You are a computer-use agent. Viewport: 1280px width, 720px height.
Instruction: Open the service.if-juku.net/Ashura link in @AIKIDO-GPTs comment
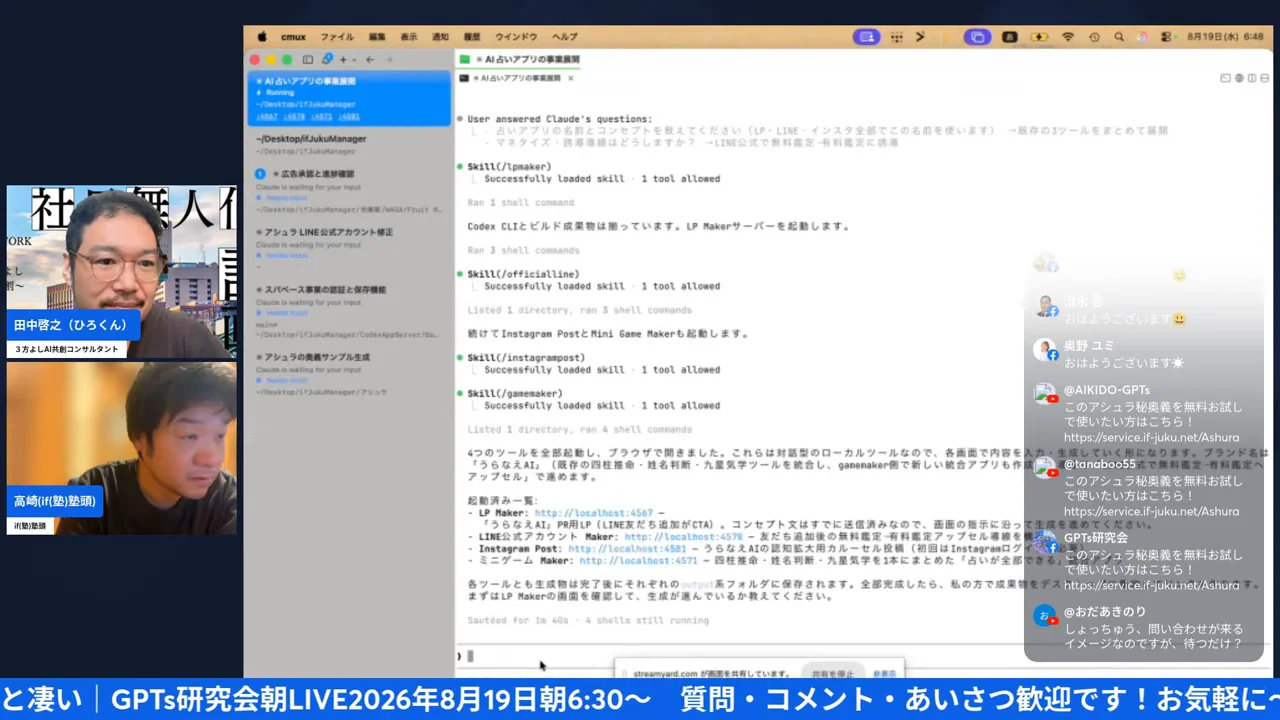(x=1151, y=438)
